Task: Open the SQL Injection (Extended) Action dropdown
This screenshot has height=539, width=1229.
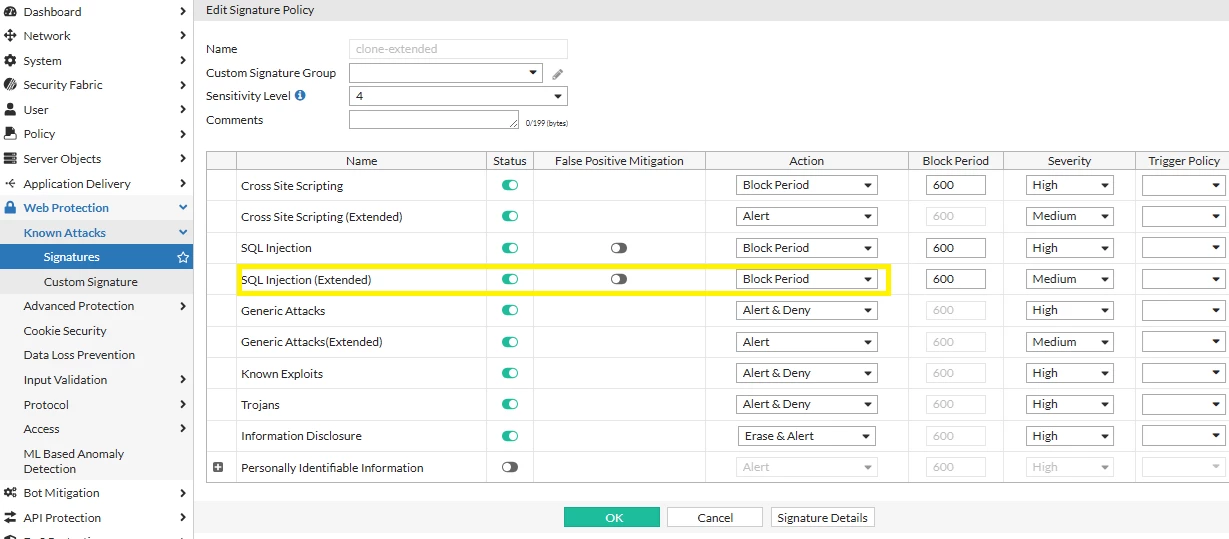Action: tap(807, 279)
